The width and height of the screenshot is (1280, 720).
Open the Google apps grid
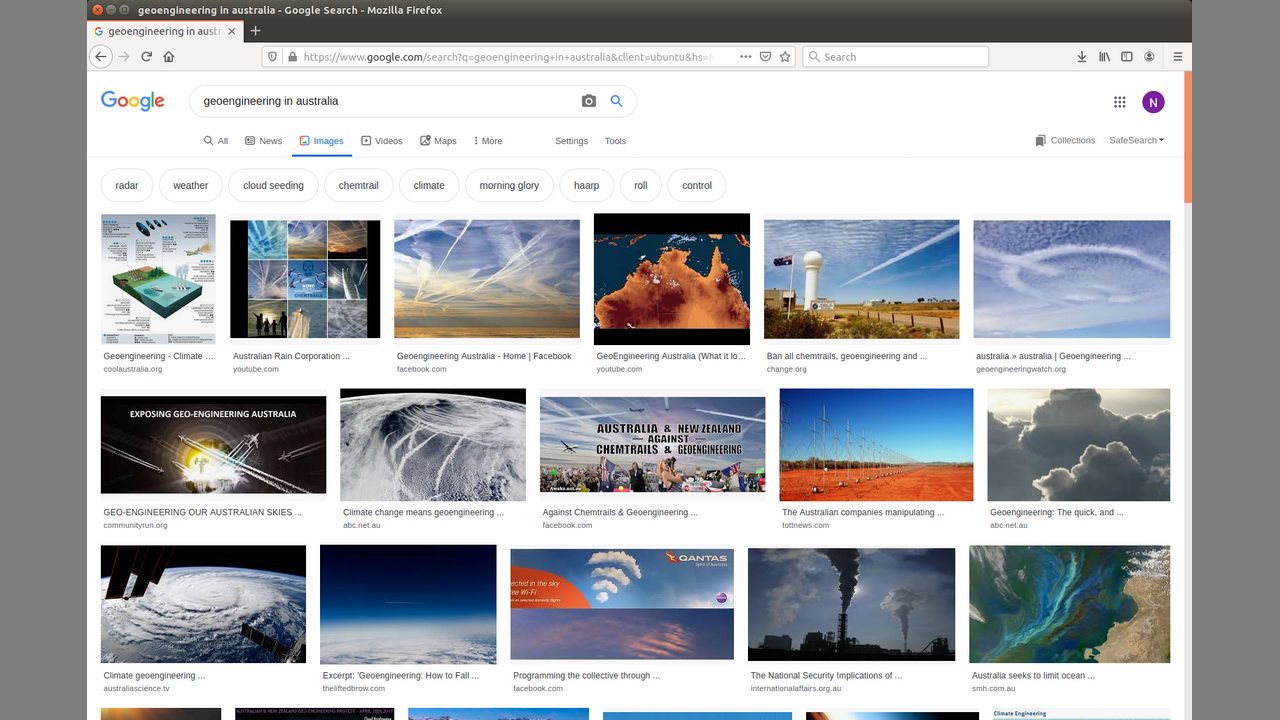tap(1120, 102)
